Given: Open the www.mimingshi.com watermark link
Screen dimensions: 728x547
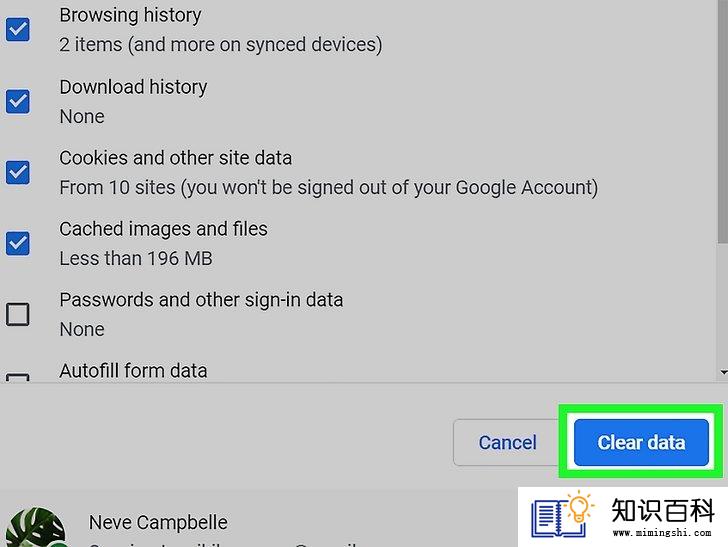Looking at the screenshot, I should [662, 533].
